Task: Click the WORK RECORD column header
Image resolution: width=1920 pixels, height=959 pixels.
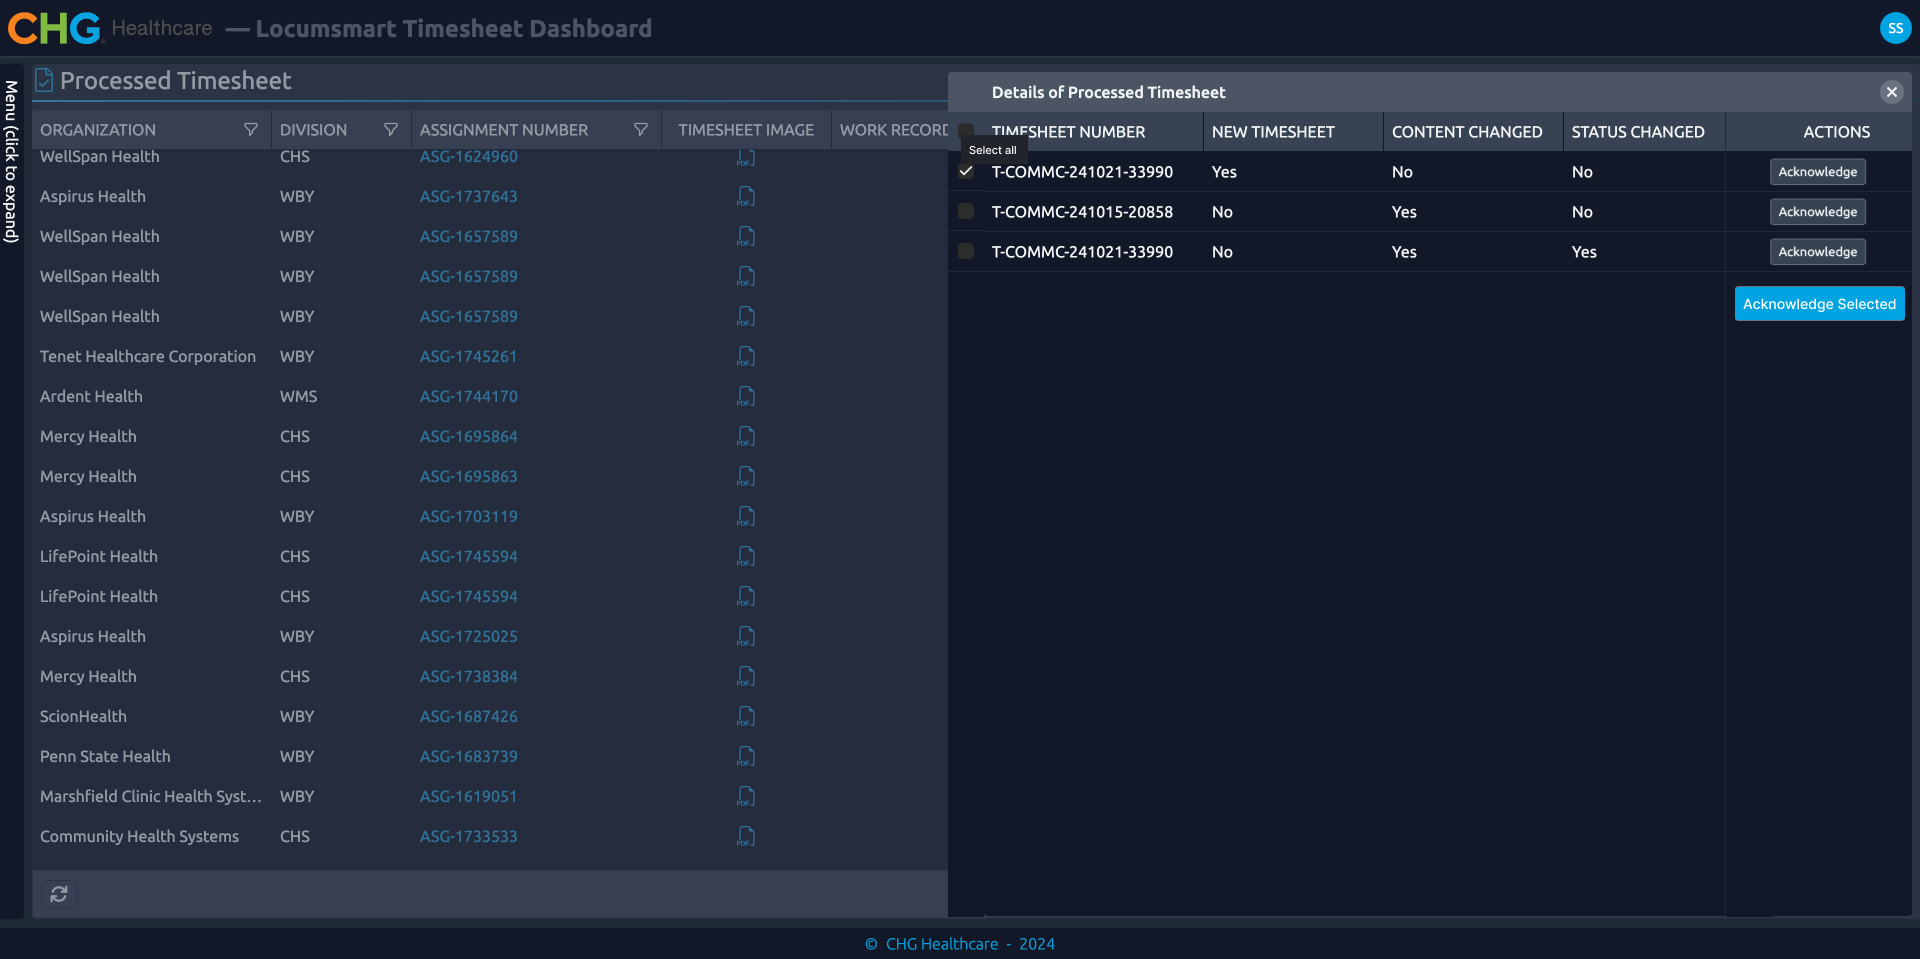Action: pos(894,130)
